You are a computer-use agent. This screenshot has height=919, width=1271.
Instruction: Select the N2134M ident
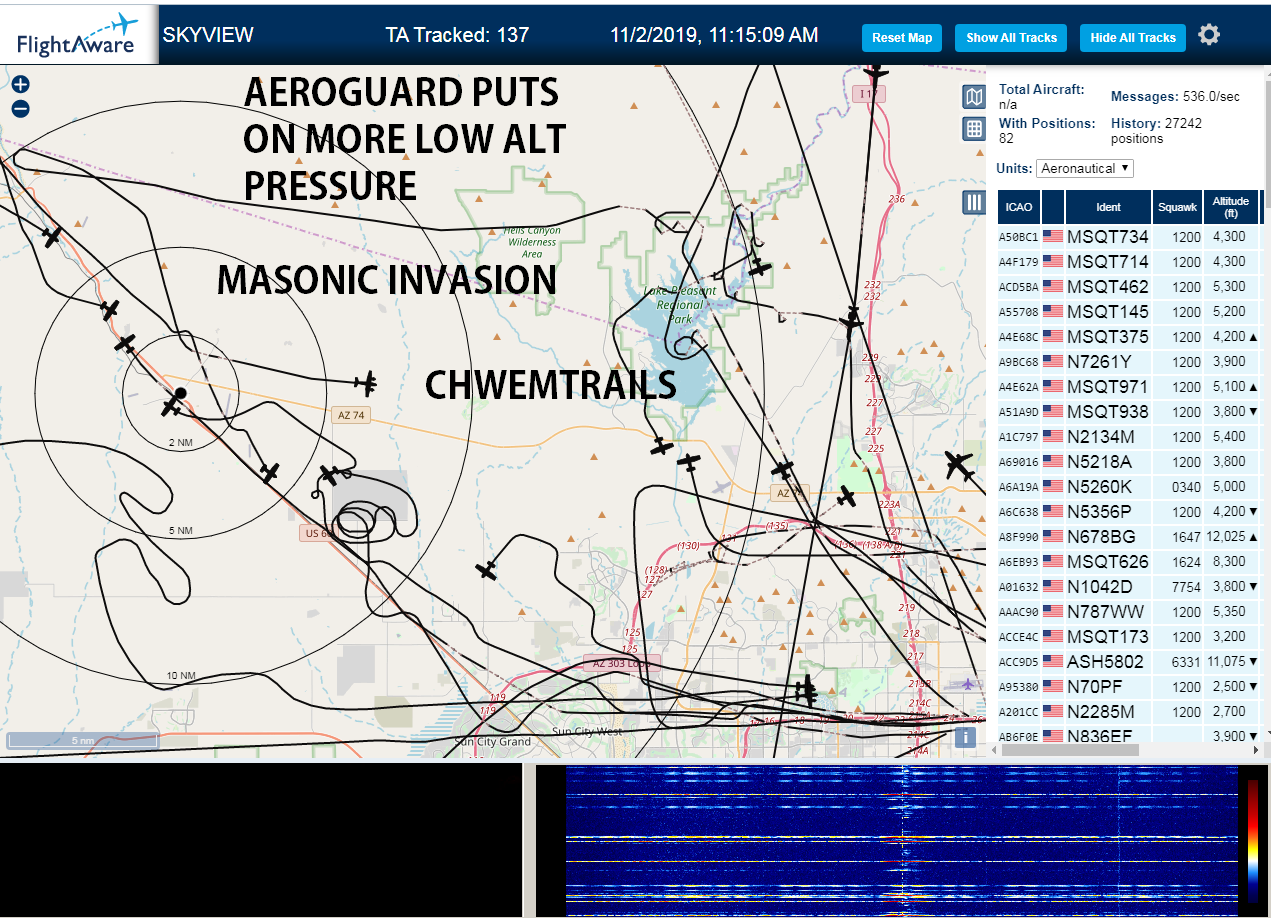tap(1101, 437)
